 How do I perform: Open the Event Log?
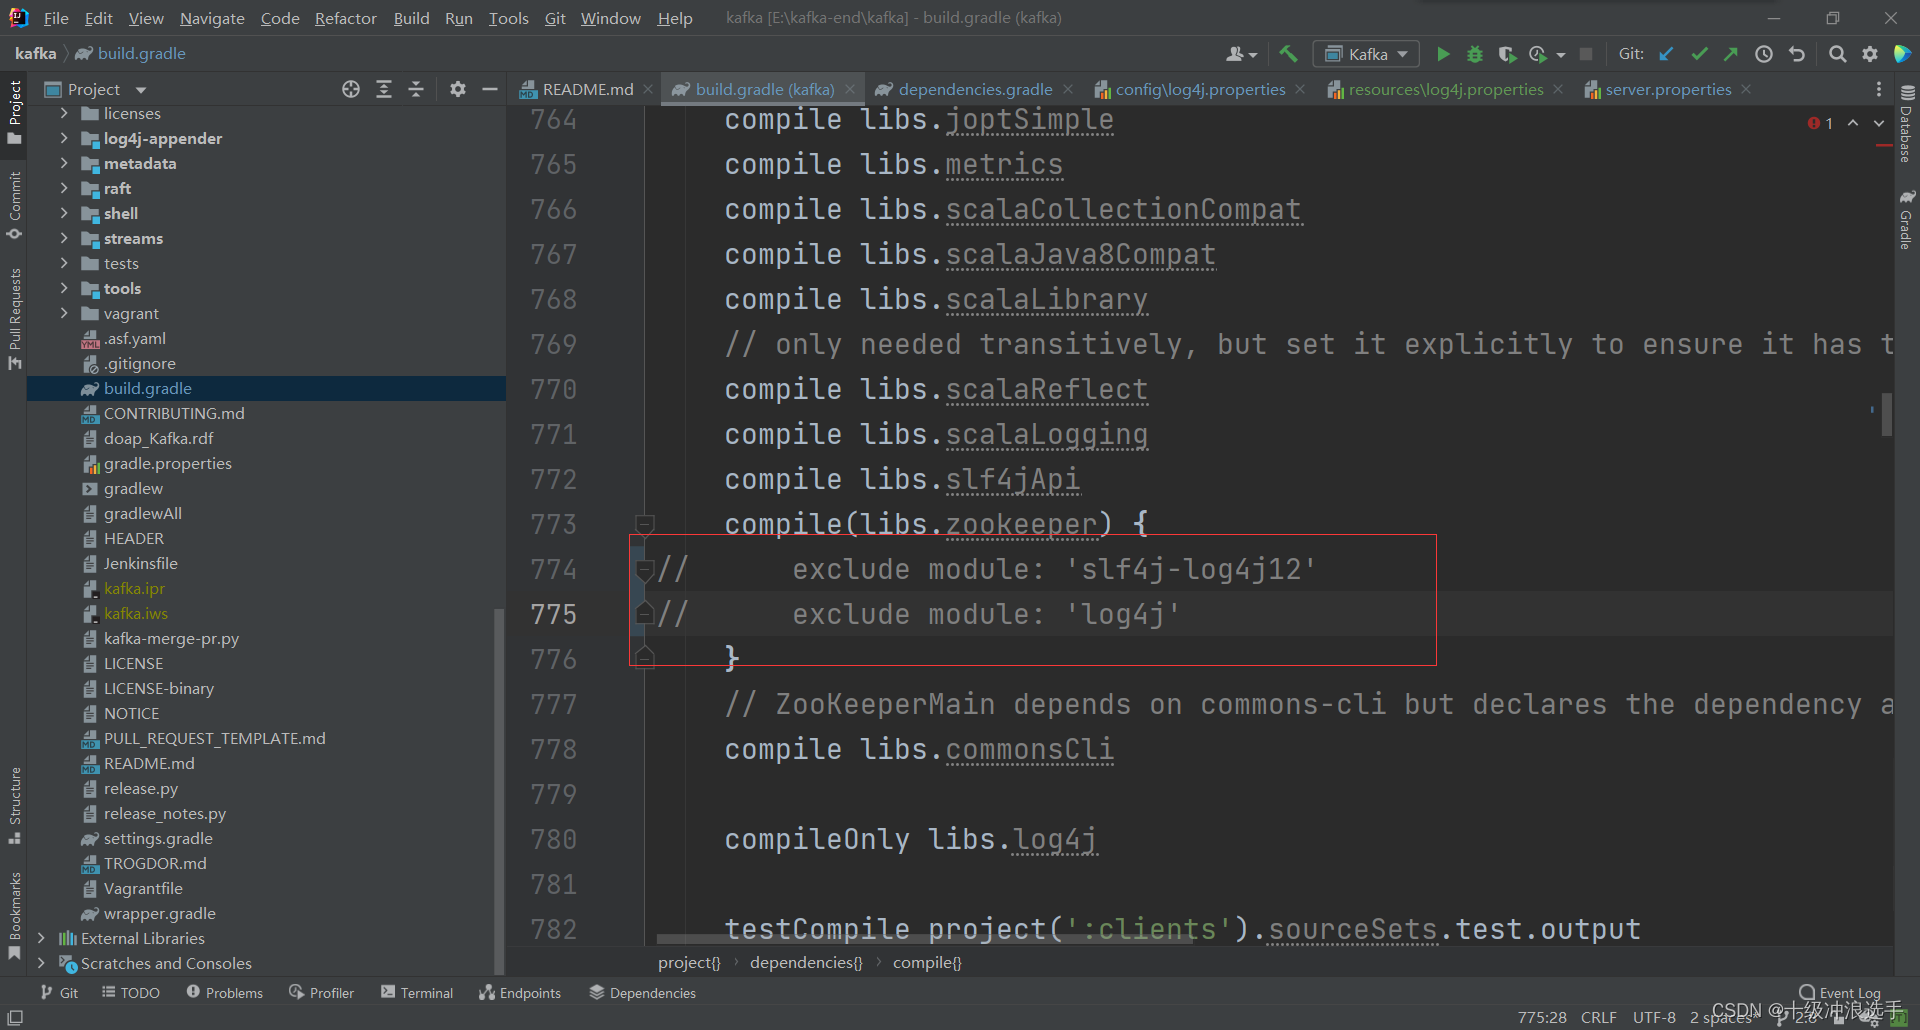(x=1840, y=992)
